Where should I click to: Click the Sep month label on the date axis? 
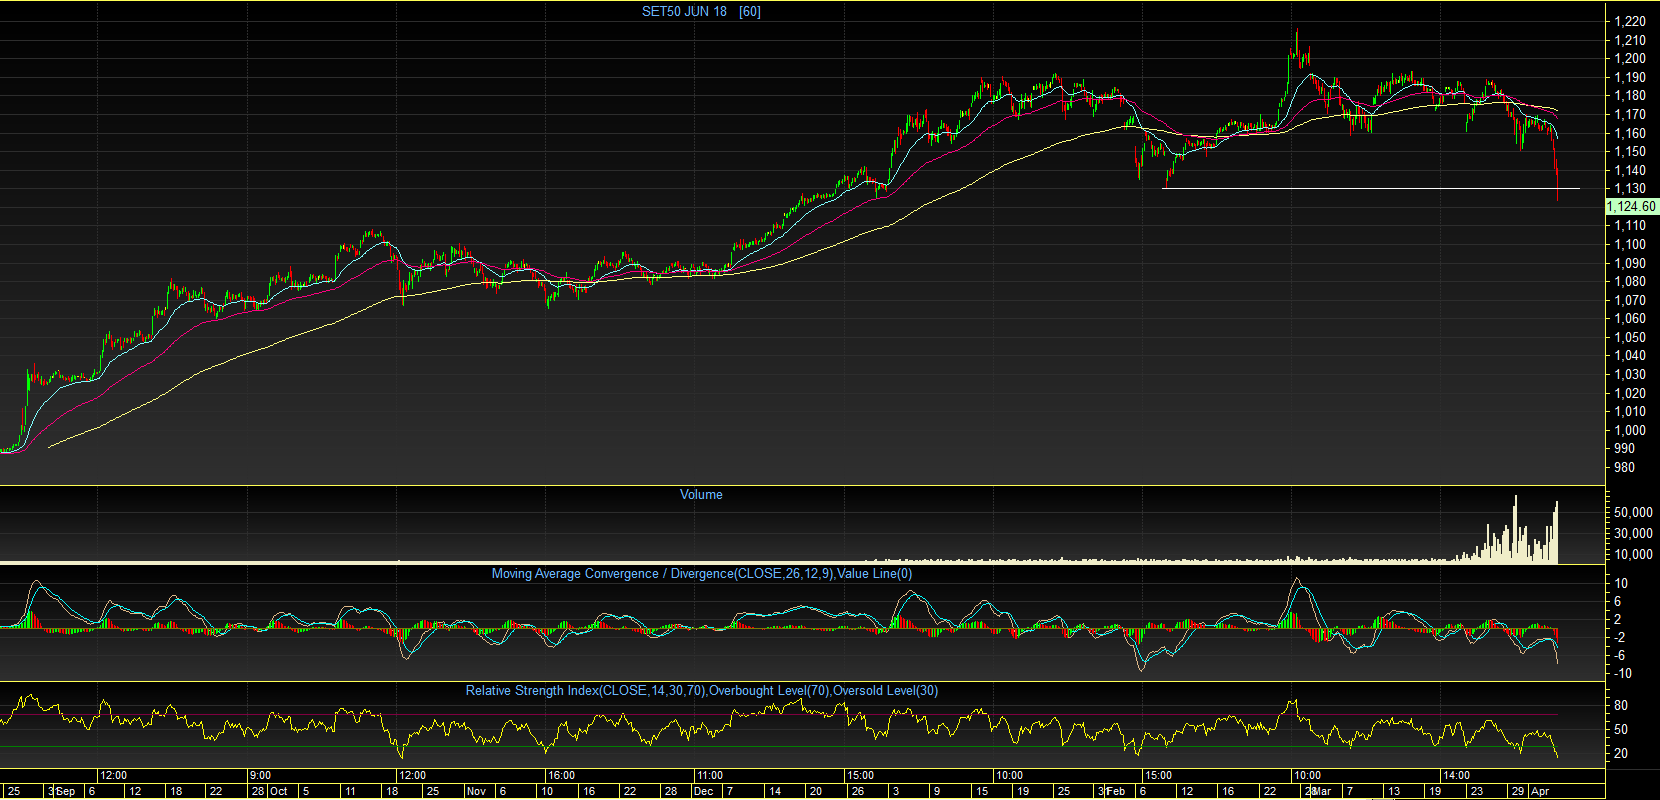(66, 791)
